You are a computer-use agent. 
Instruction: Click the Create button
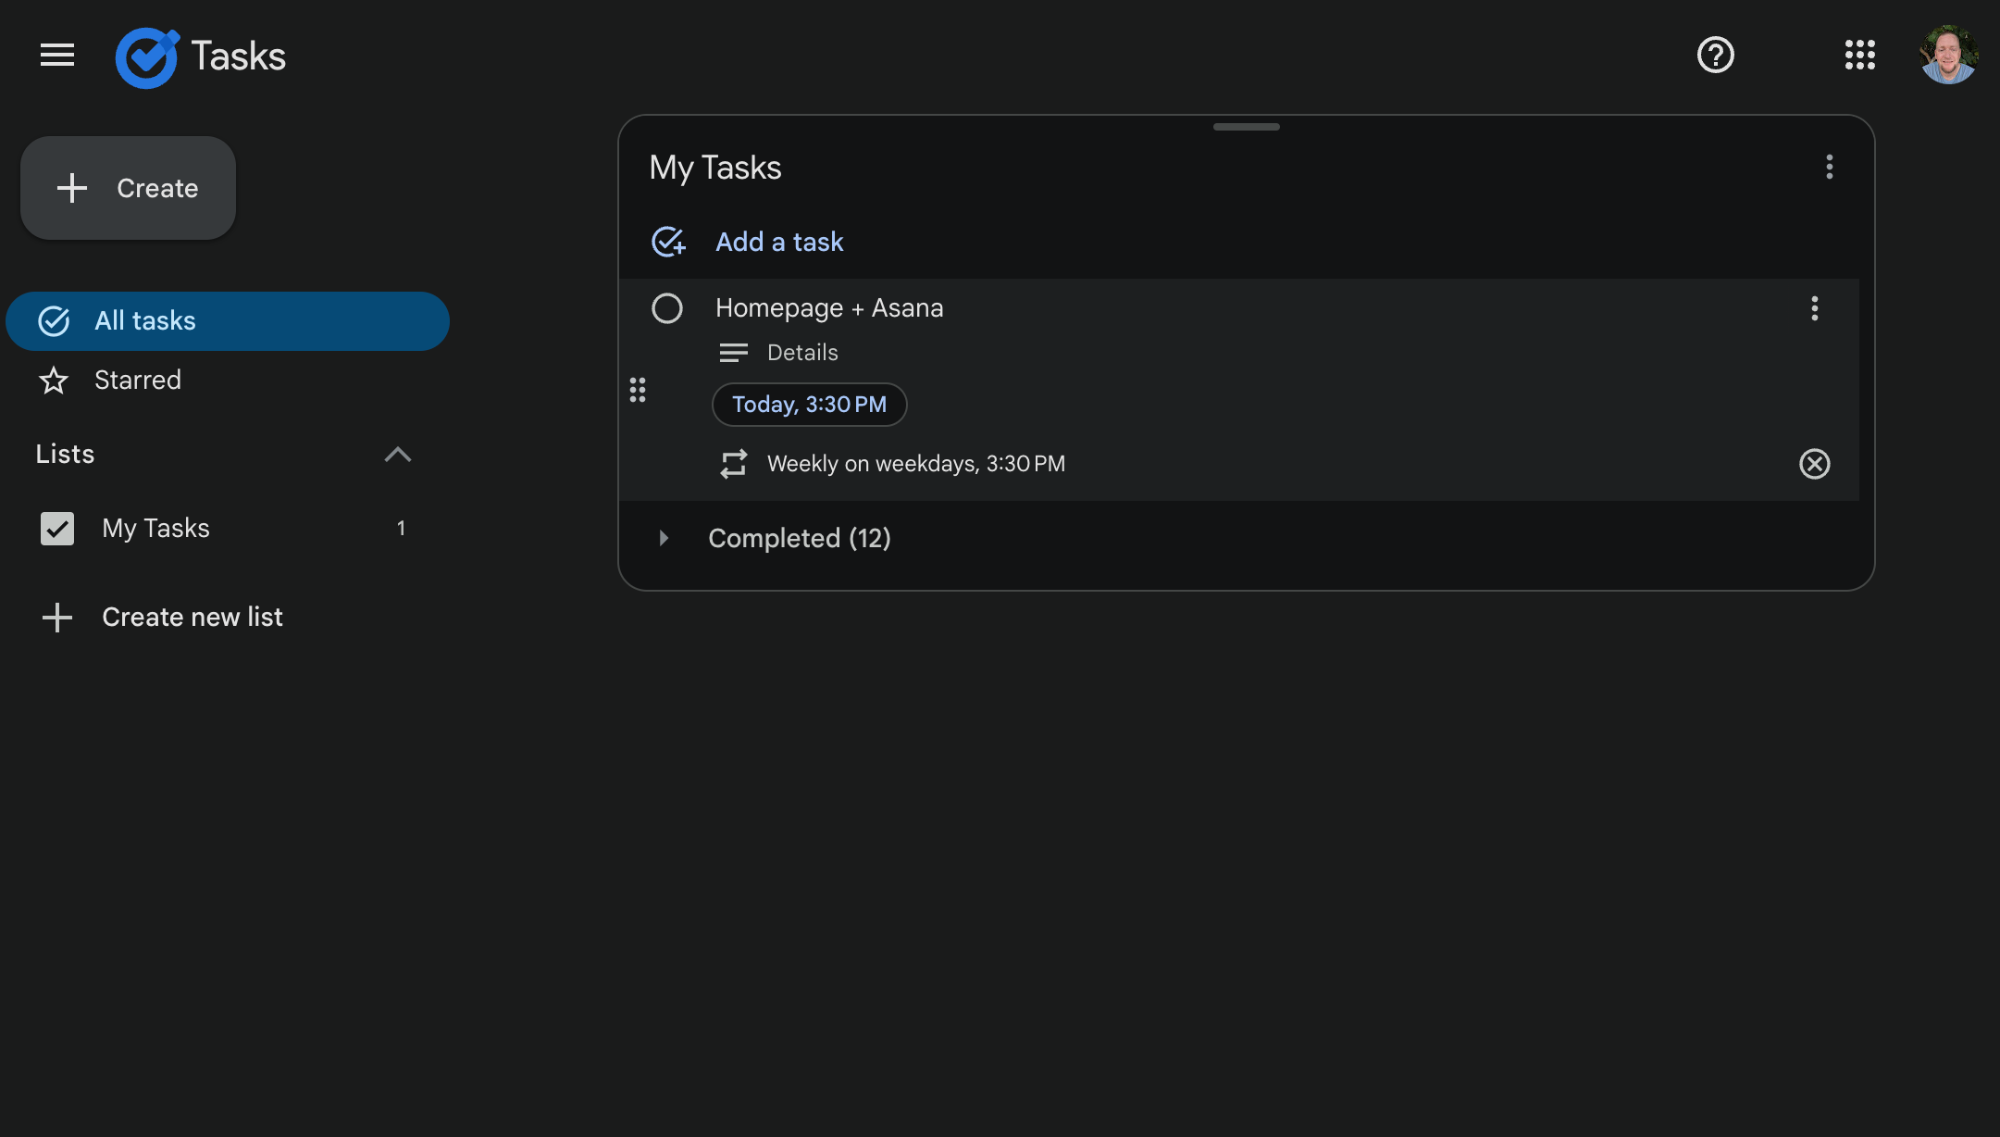coord(128,188)
